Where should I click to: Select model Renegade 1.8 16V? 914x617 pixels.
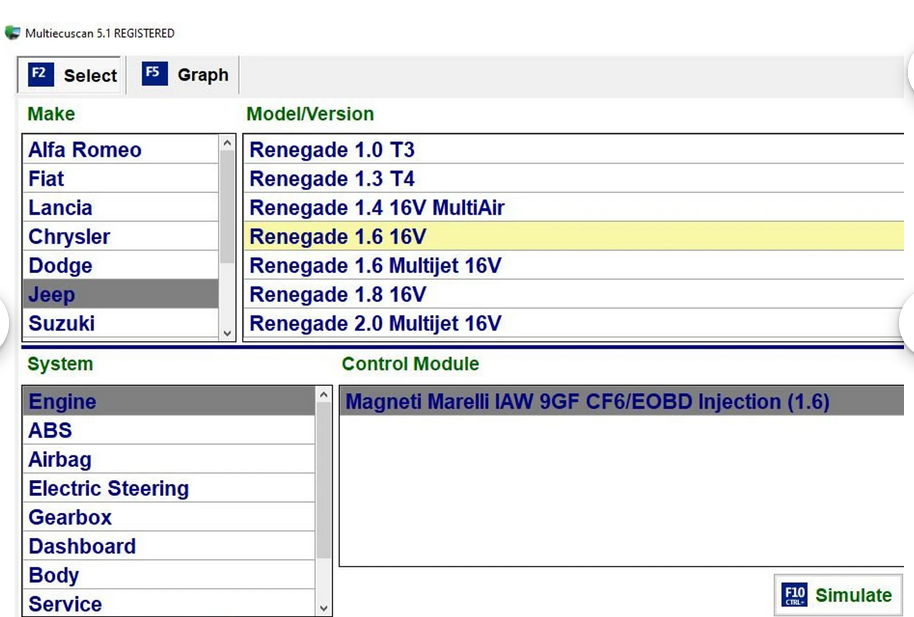(x=574, y=294)
